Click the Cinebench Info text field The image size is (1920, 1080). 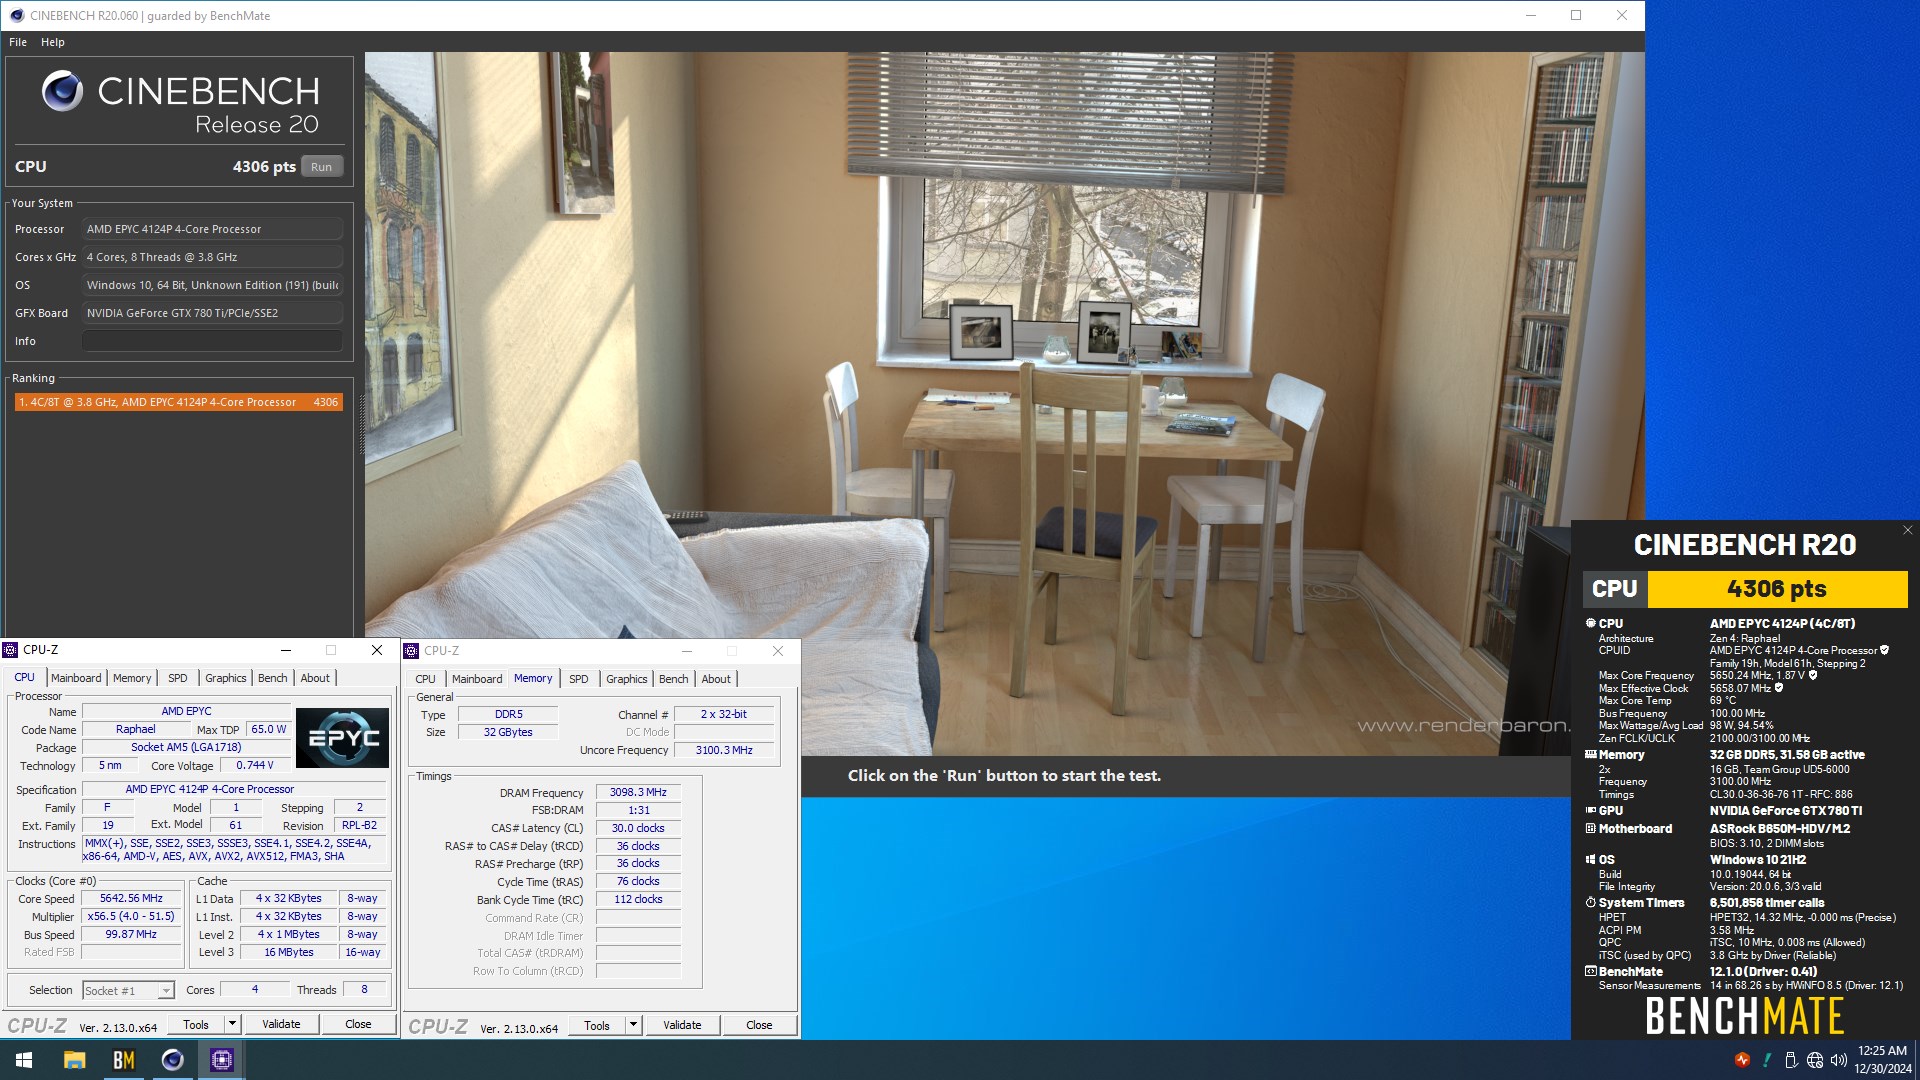(x=212, y=341)
